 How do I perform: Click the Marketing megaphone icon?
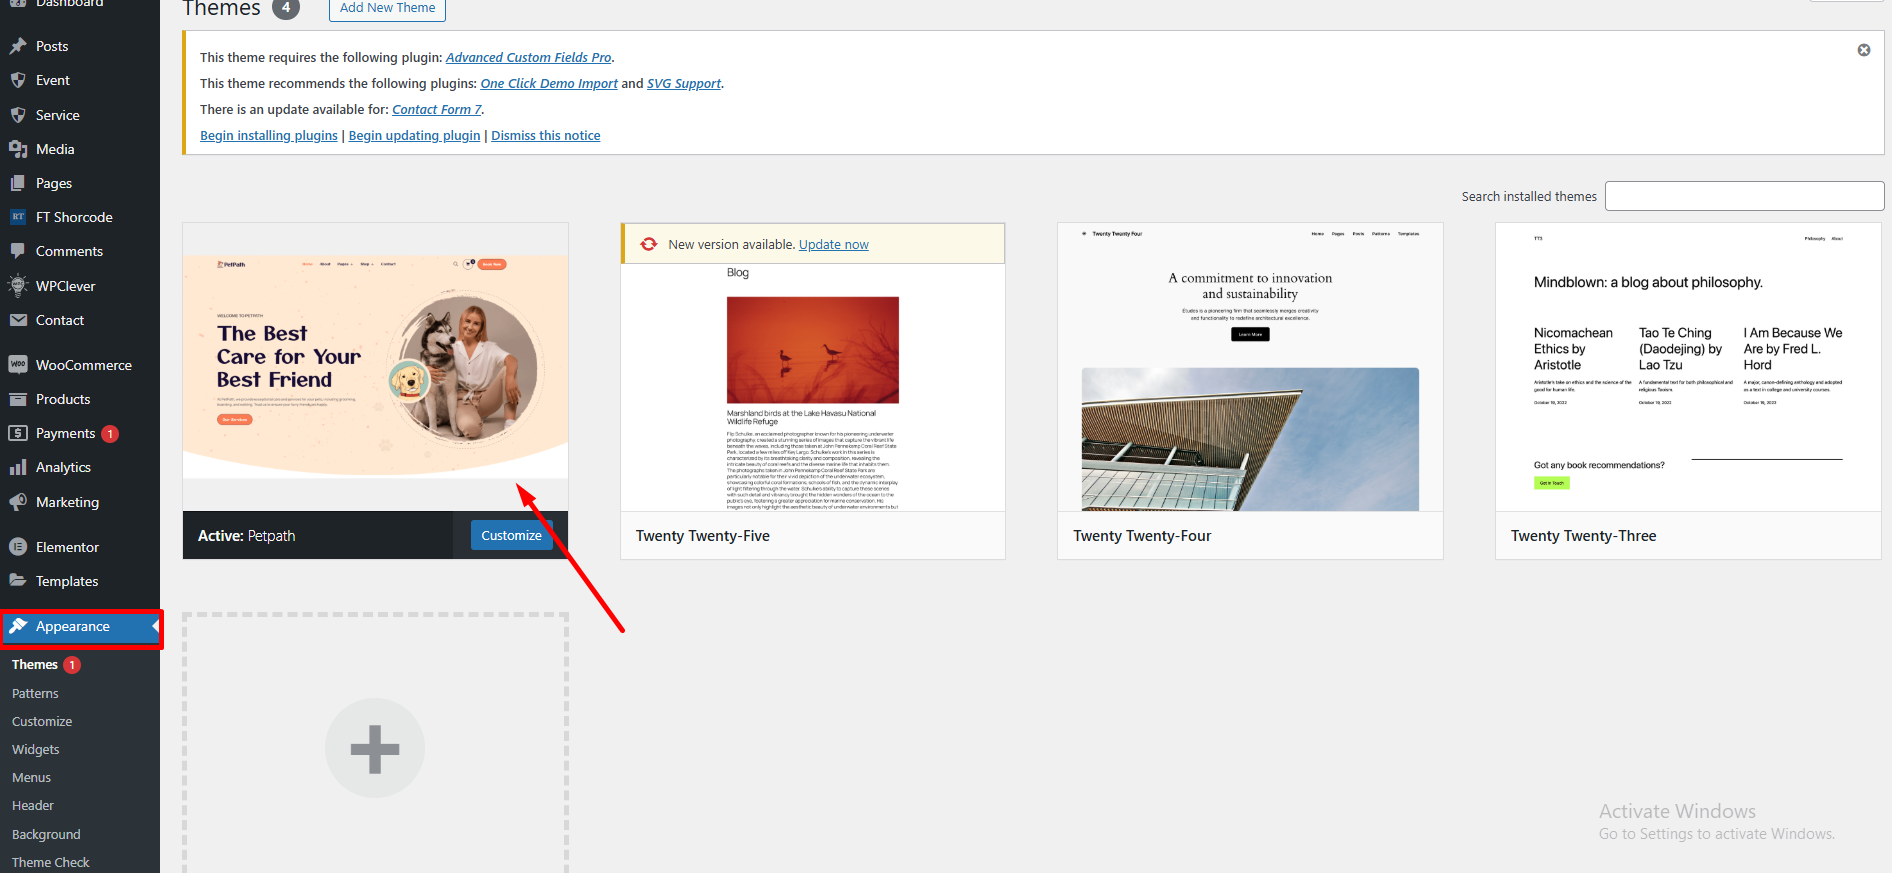click(x=18, y=502)
